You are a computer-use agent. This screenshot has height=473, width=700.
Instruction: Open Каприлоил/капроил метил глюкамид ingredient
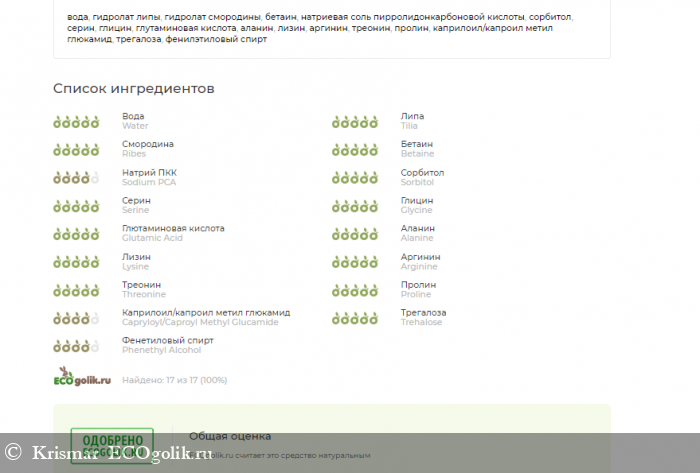tap(206, 312)
